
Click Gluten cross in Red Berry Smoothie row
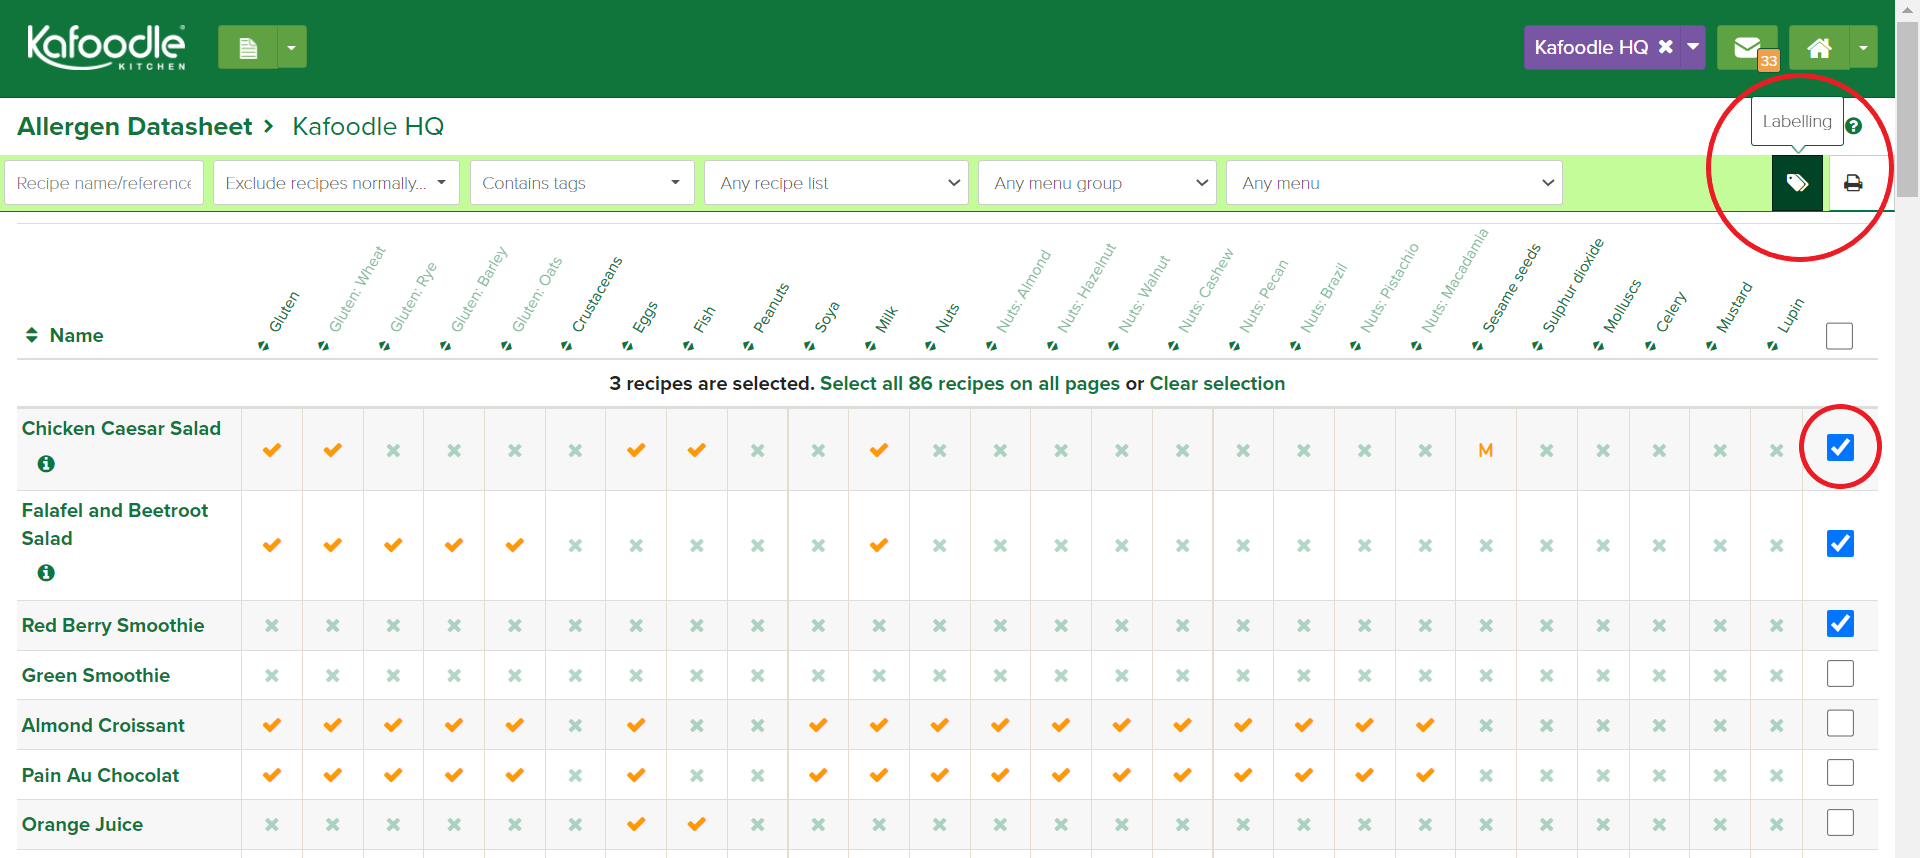pos(272,625)
